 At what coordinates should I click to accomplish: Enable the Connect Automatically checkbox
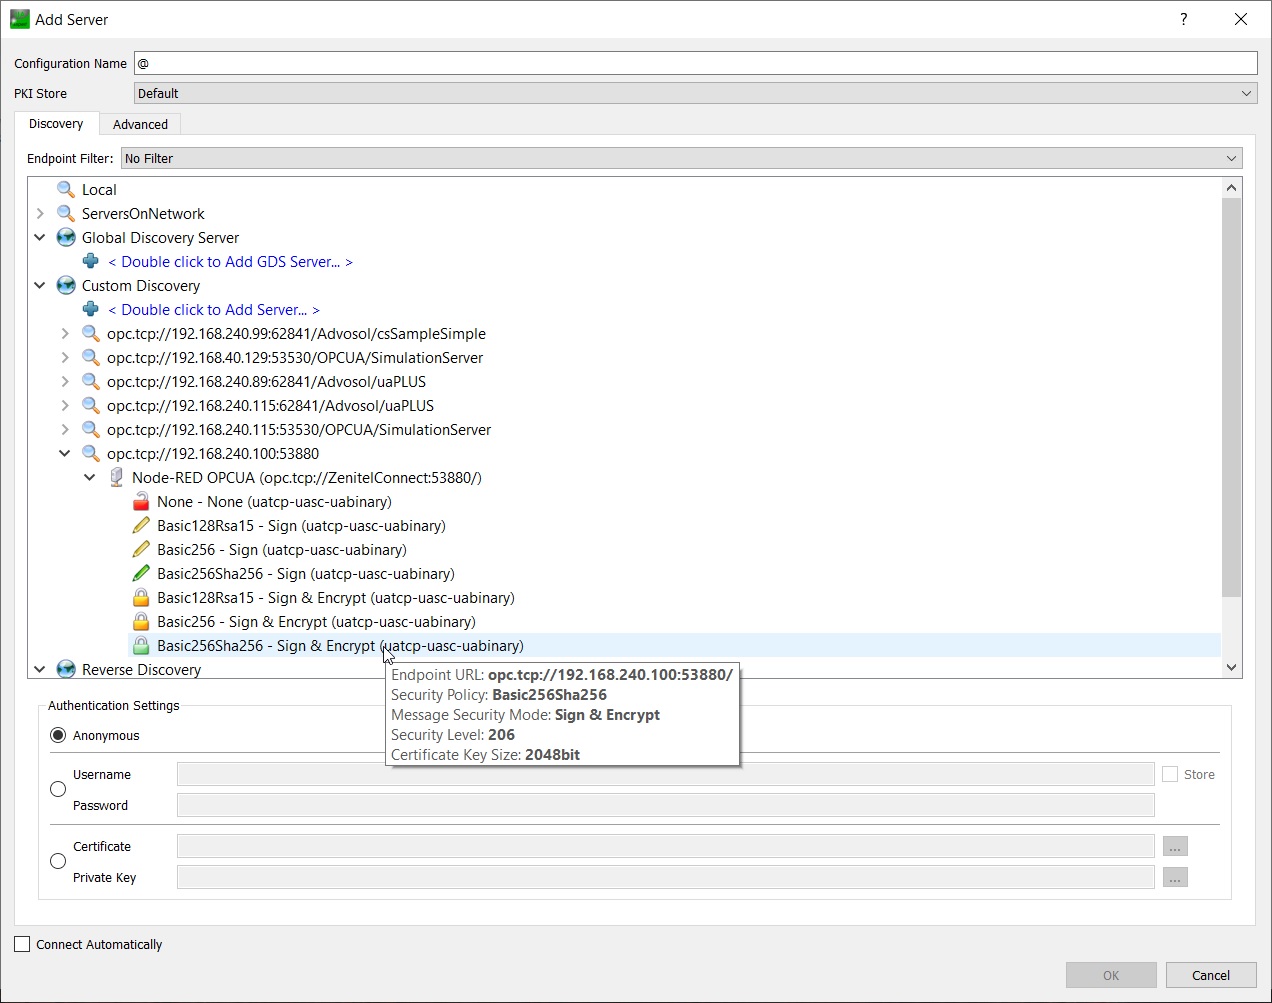coord(22,944)
